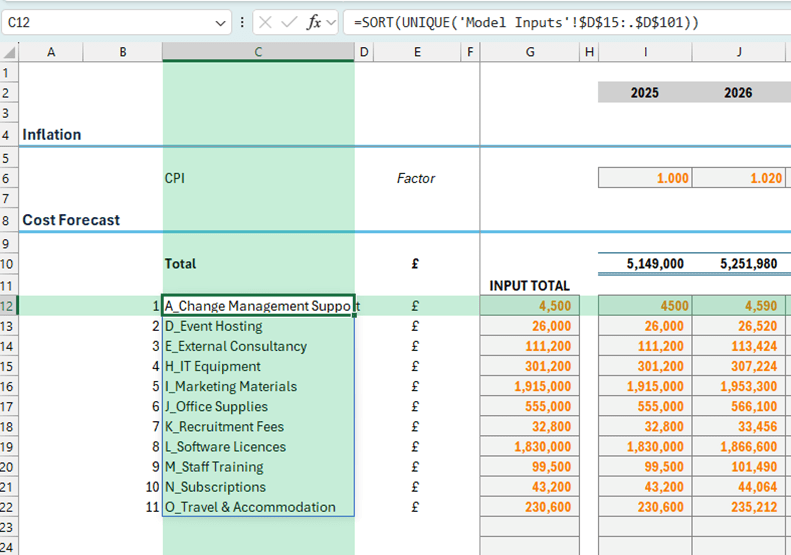791x555 pixels.
Task: Select column C header
Action: tap(258, 52)
